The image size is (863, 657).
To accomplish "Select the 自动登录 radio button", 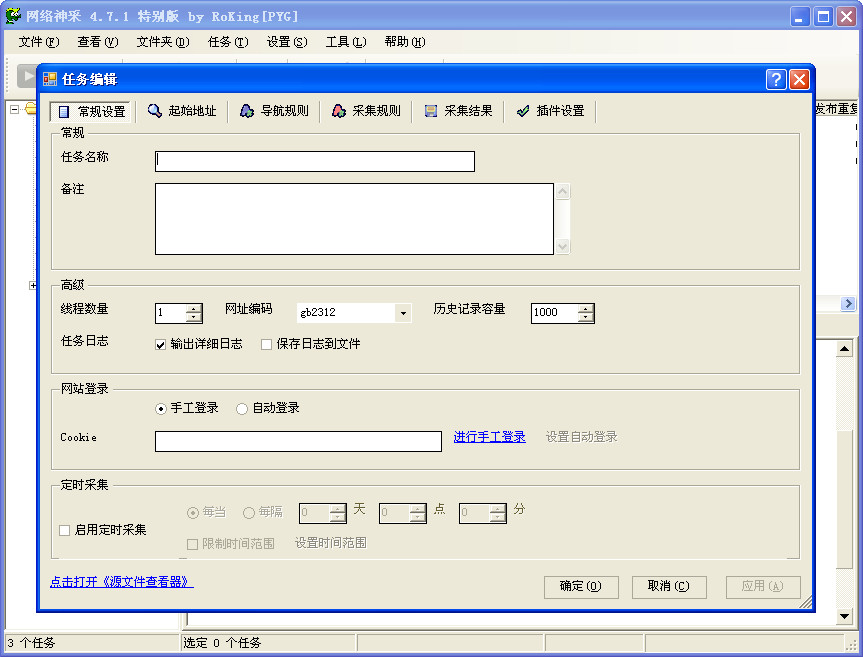I will pyautogui.click(x=240, y=408).
